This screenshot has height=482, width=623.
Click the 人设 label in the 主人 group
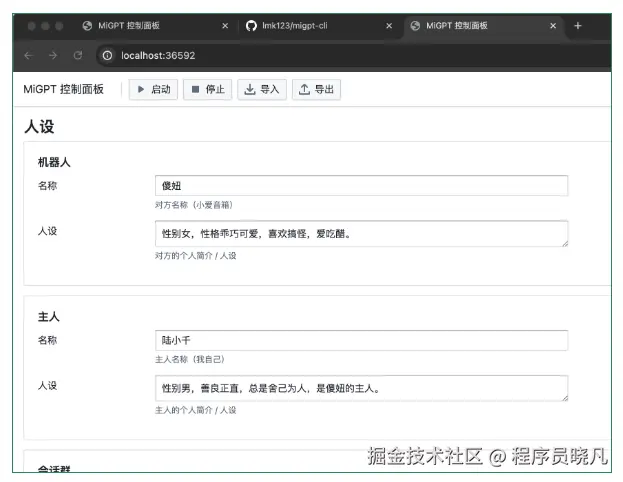(47, 385)
